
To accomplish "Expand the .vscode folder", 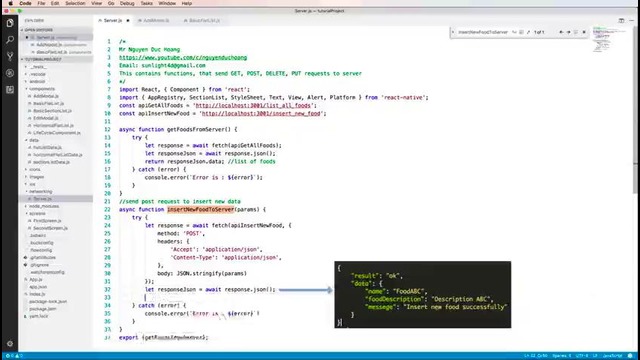I will click(38, 74).
